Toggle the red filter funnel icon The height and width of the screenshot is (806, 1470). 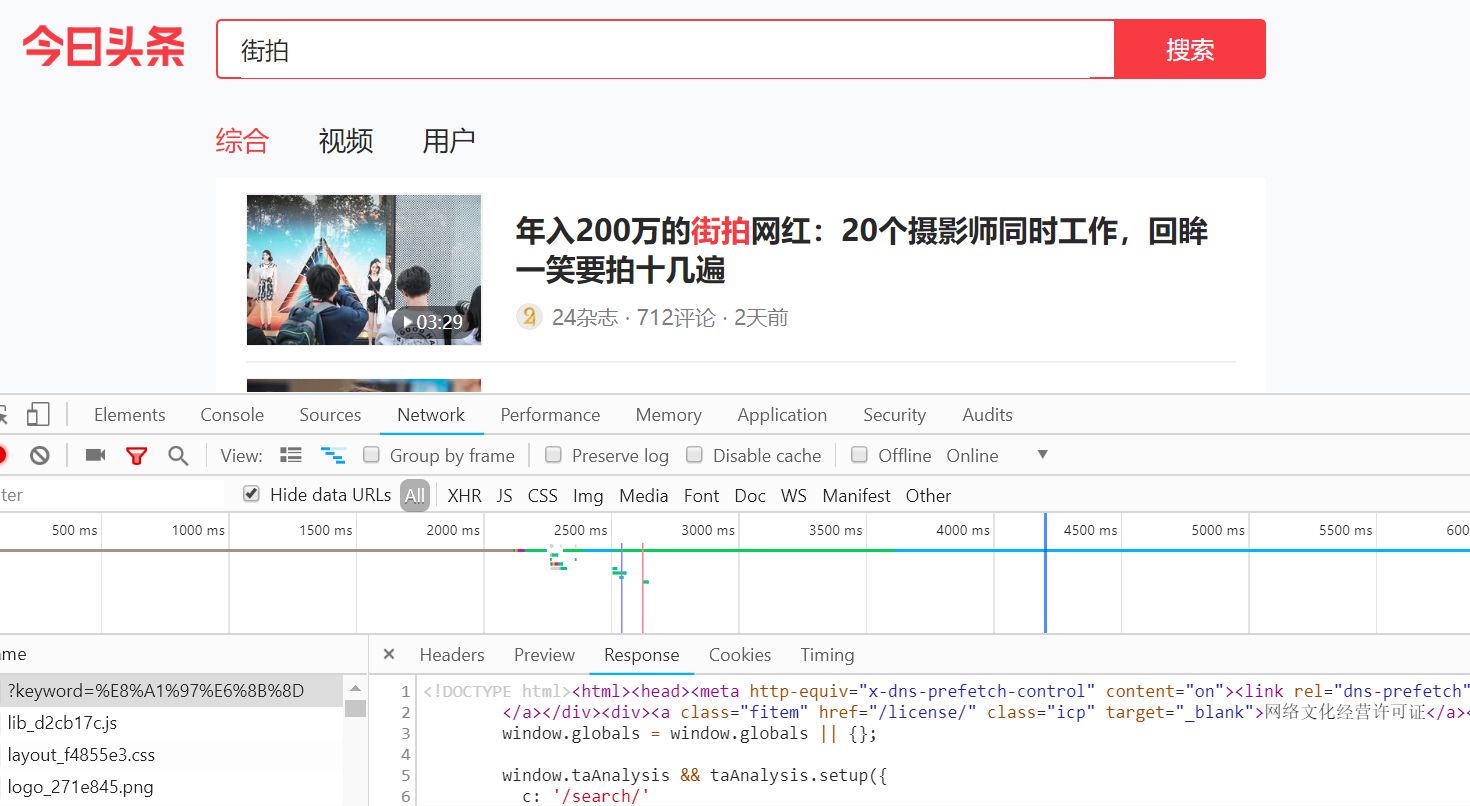(x=136, y=456)
